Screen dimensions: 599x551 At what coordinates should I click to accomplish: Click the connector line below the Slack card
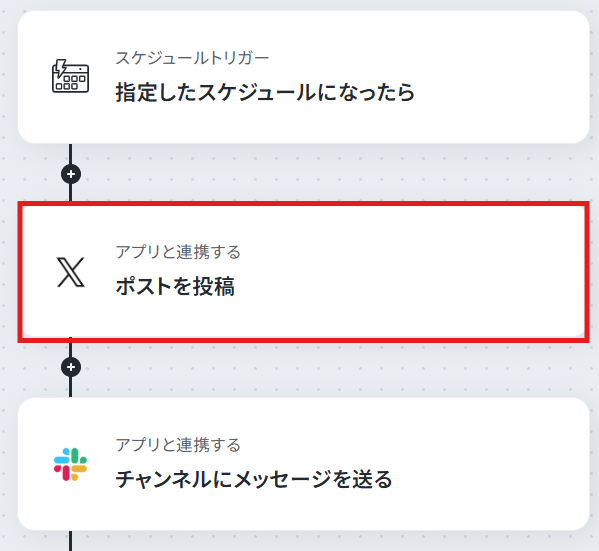71,541
